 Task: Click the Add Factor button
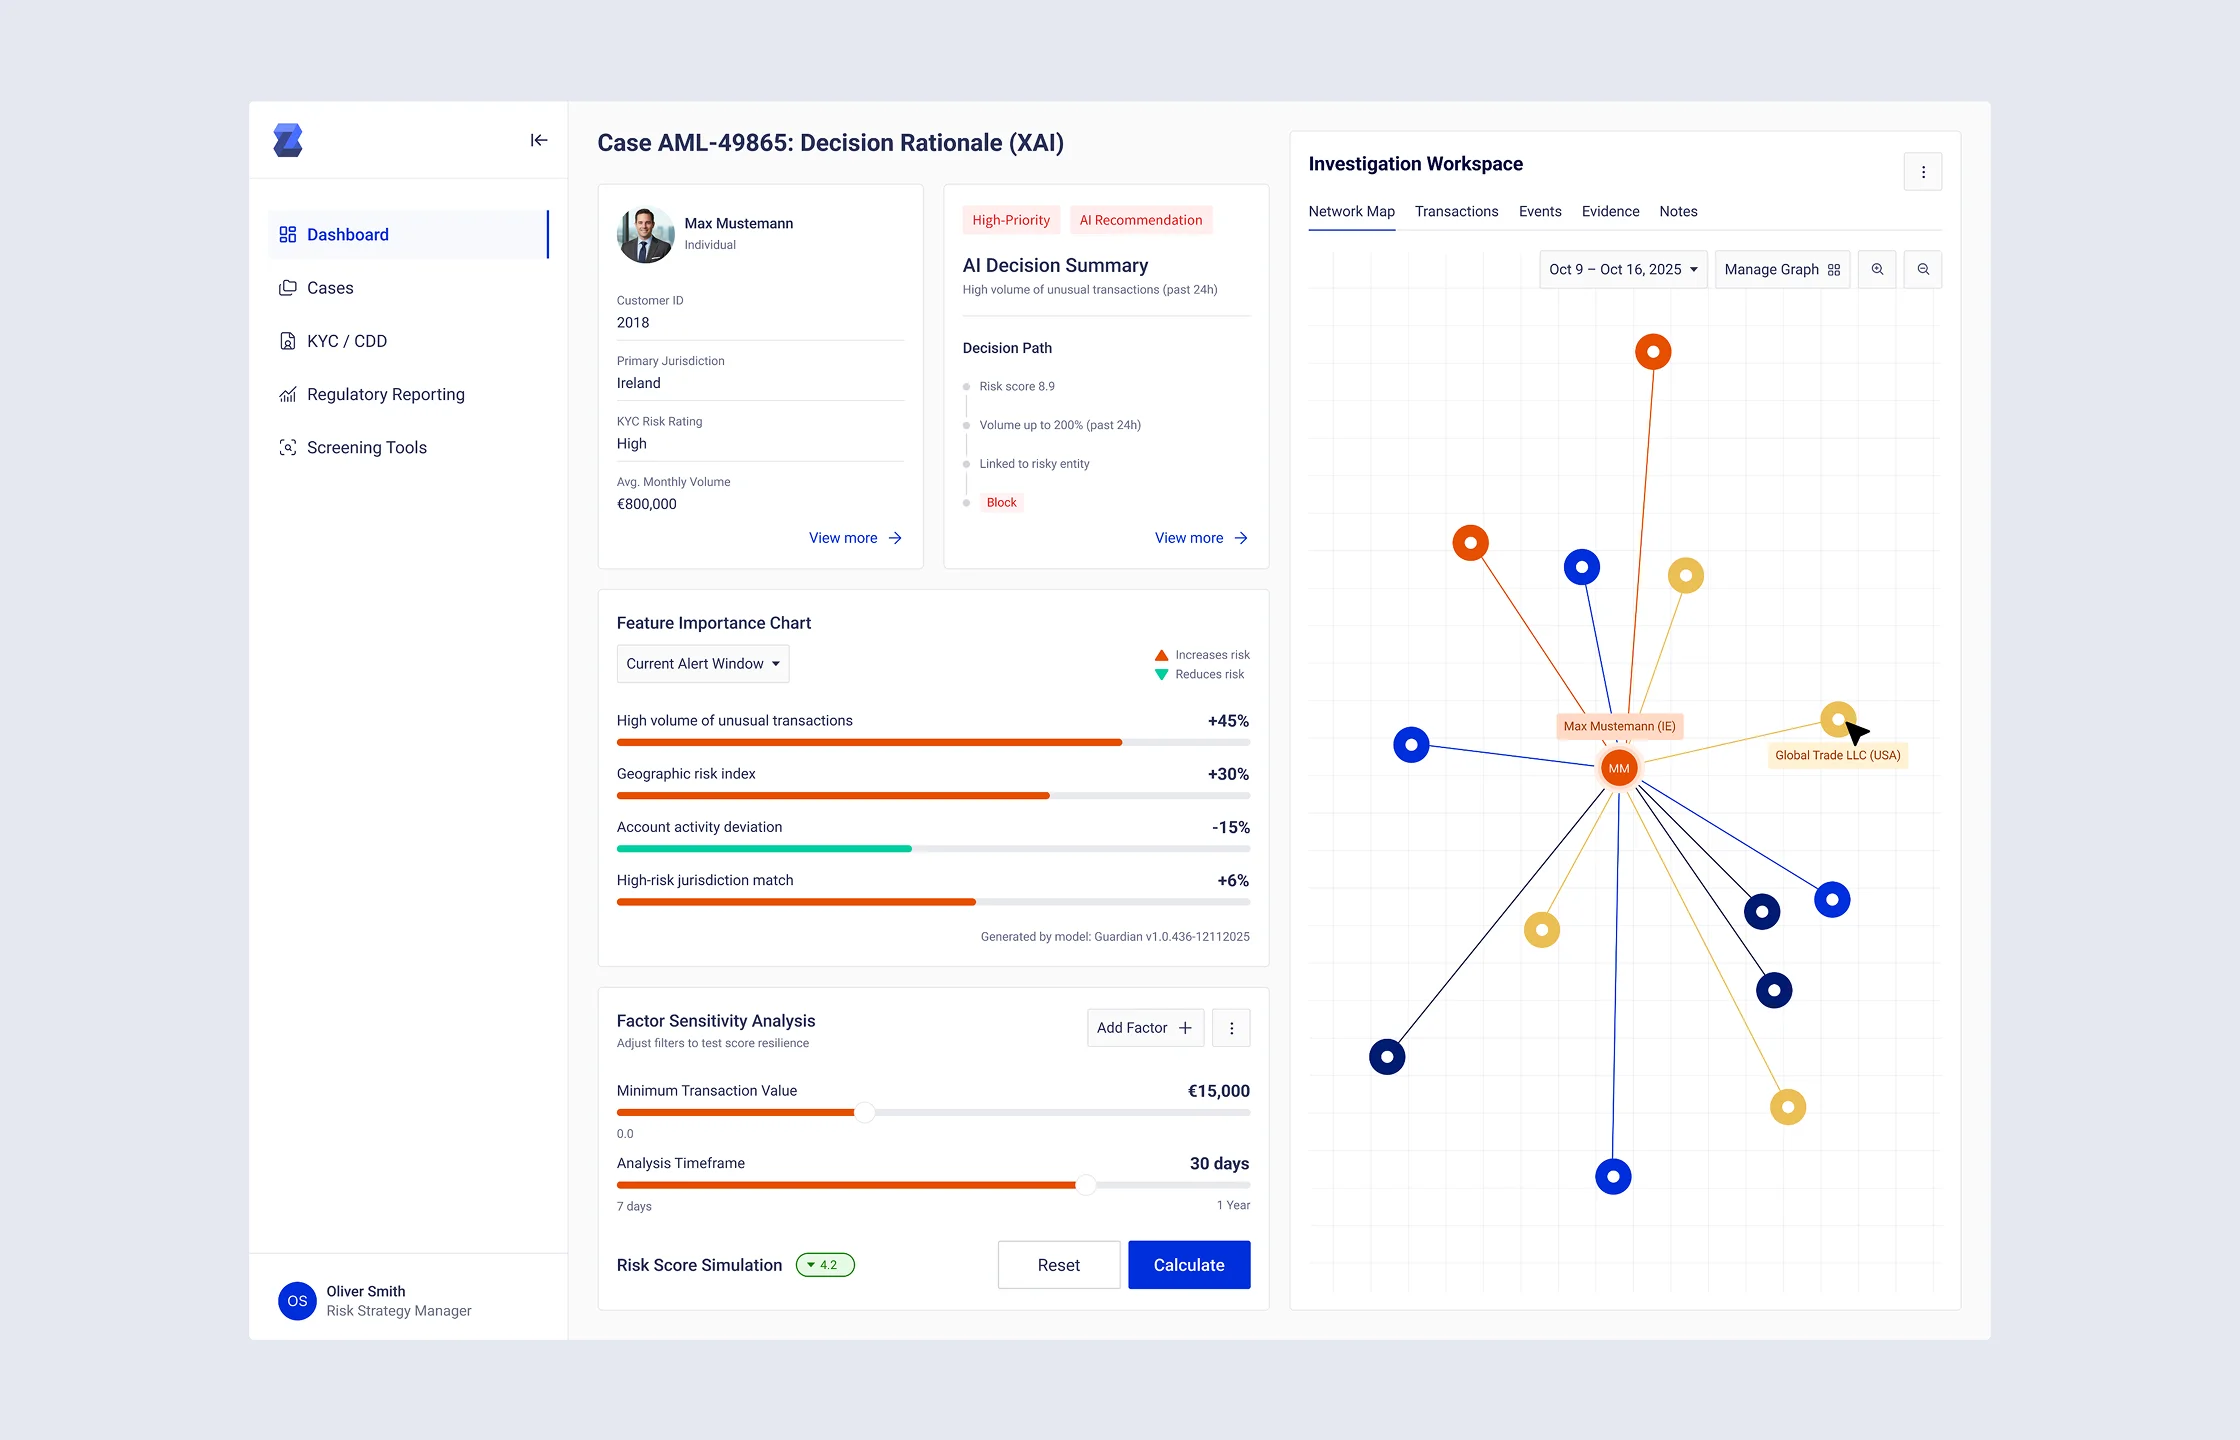pos(1144,1027)
